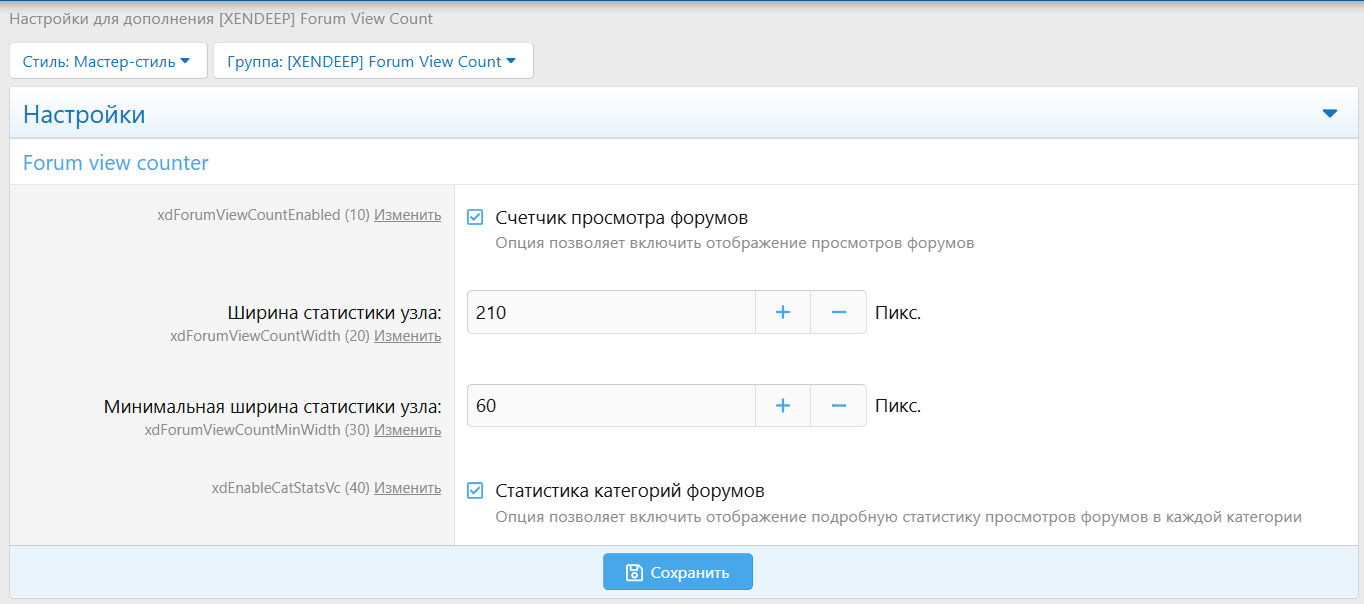Increase node statistics width with plus button
The image size is (1364, 604).
coord(782,313)
